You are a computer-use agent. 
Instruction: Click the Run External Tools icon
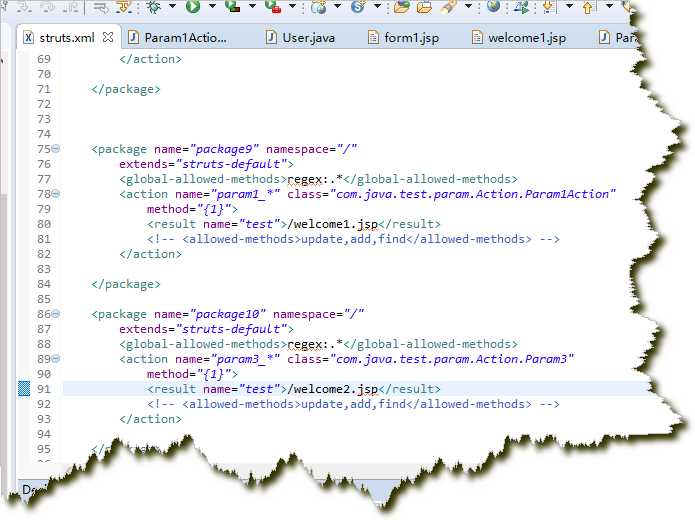coord(273,6)
